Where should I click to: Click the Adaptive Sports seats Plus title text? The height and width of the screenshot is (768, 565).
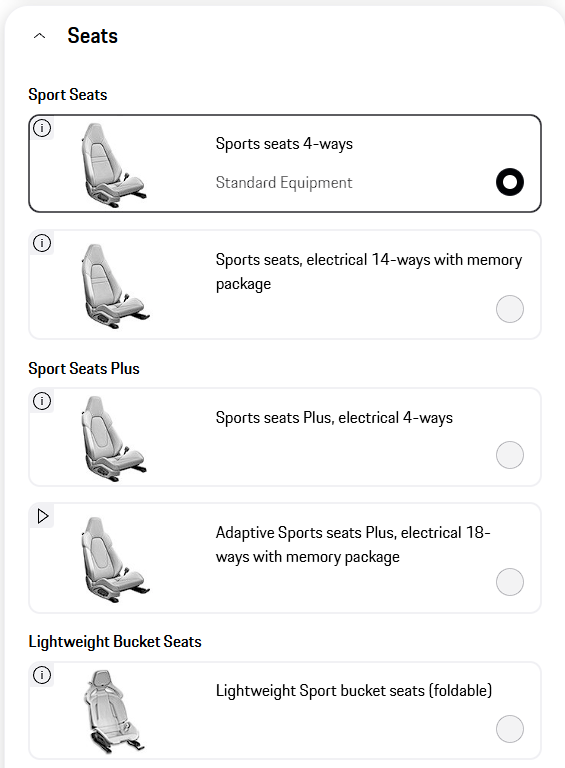[x=353, y=545]
